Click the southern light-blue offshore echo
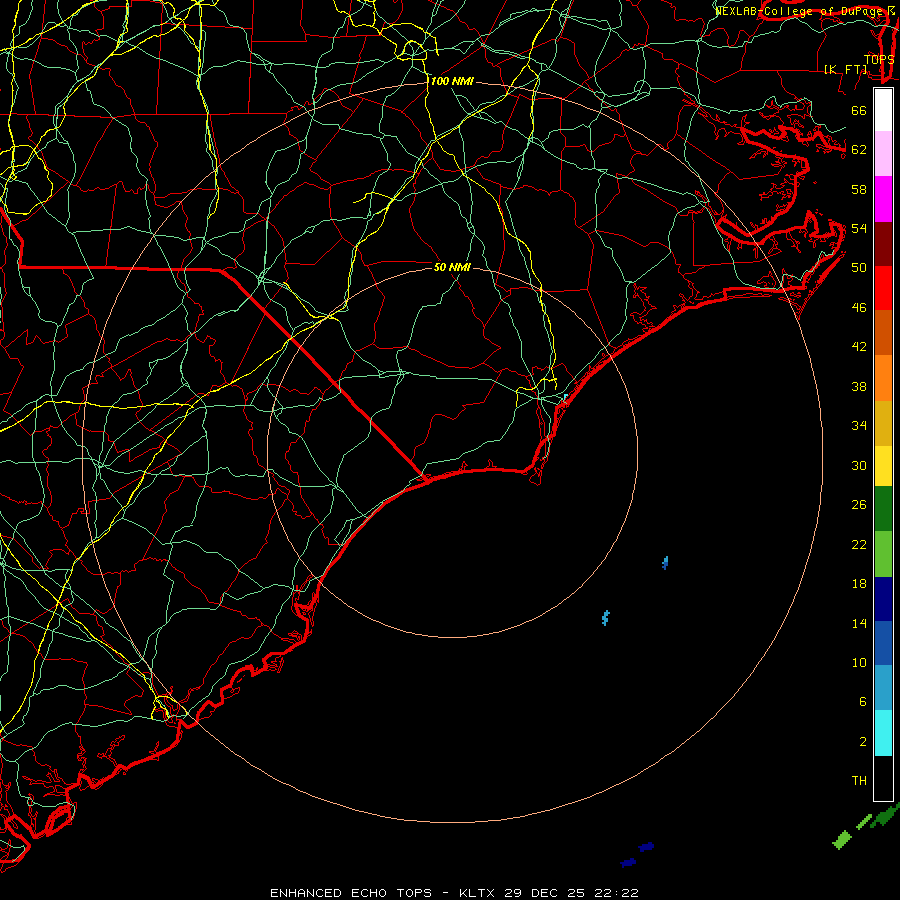The width and height of the screenshot is (900, 900). click(x=605, y=618)
